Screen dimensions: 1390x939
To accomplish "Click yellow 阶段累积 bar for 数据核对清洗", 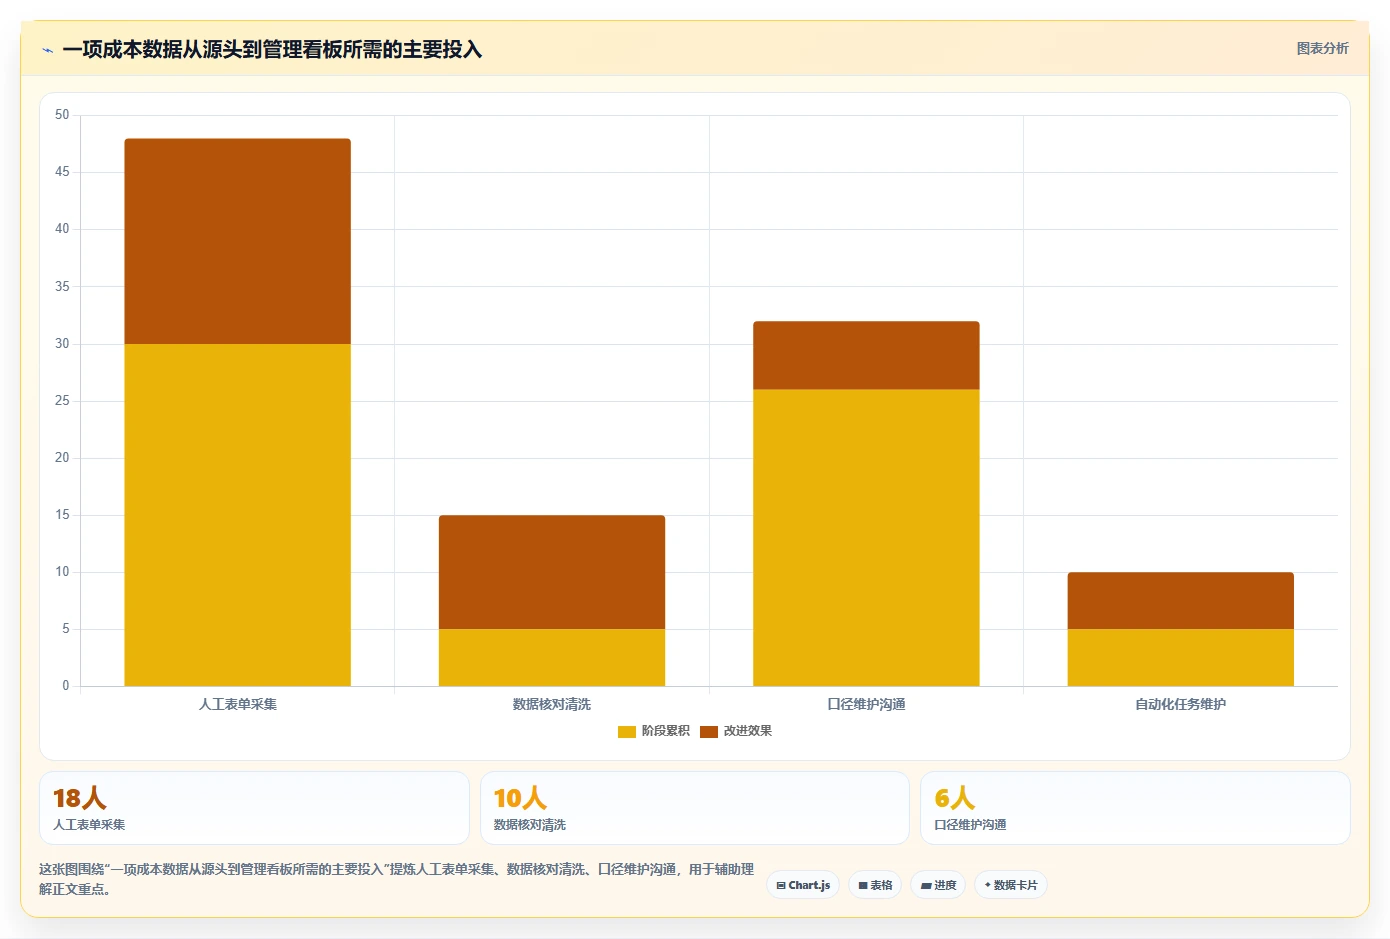I will click(552, 658).
